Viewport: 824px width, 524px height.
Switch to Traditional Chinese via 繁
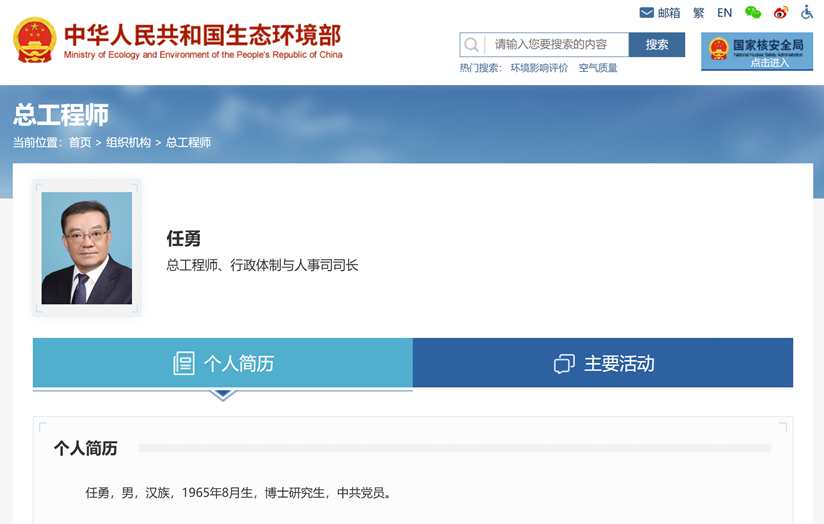[698, 13]
